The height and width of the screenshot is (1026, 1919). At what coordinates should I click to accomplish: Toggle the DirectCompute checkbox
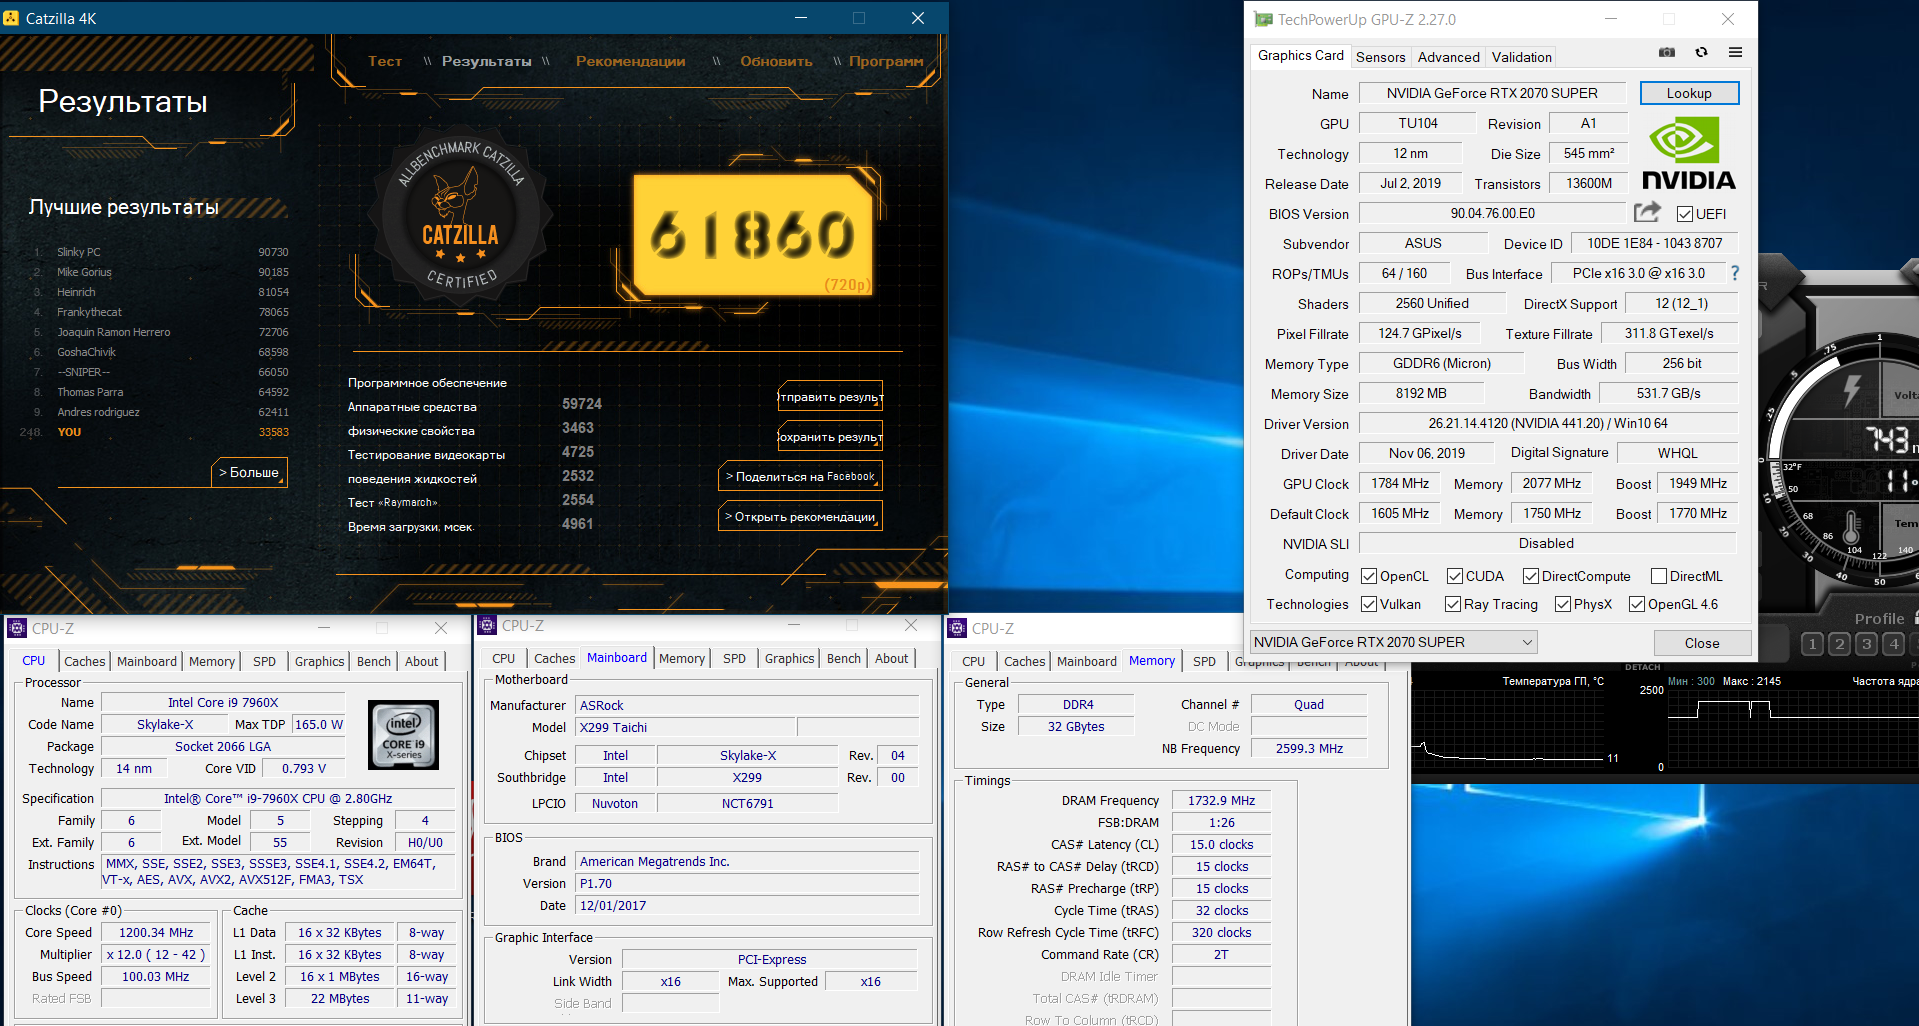pyautogui.click(x=1531, y=576)
